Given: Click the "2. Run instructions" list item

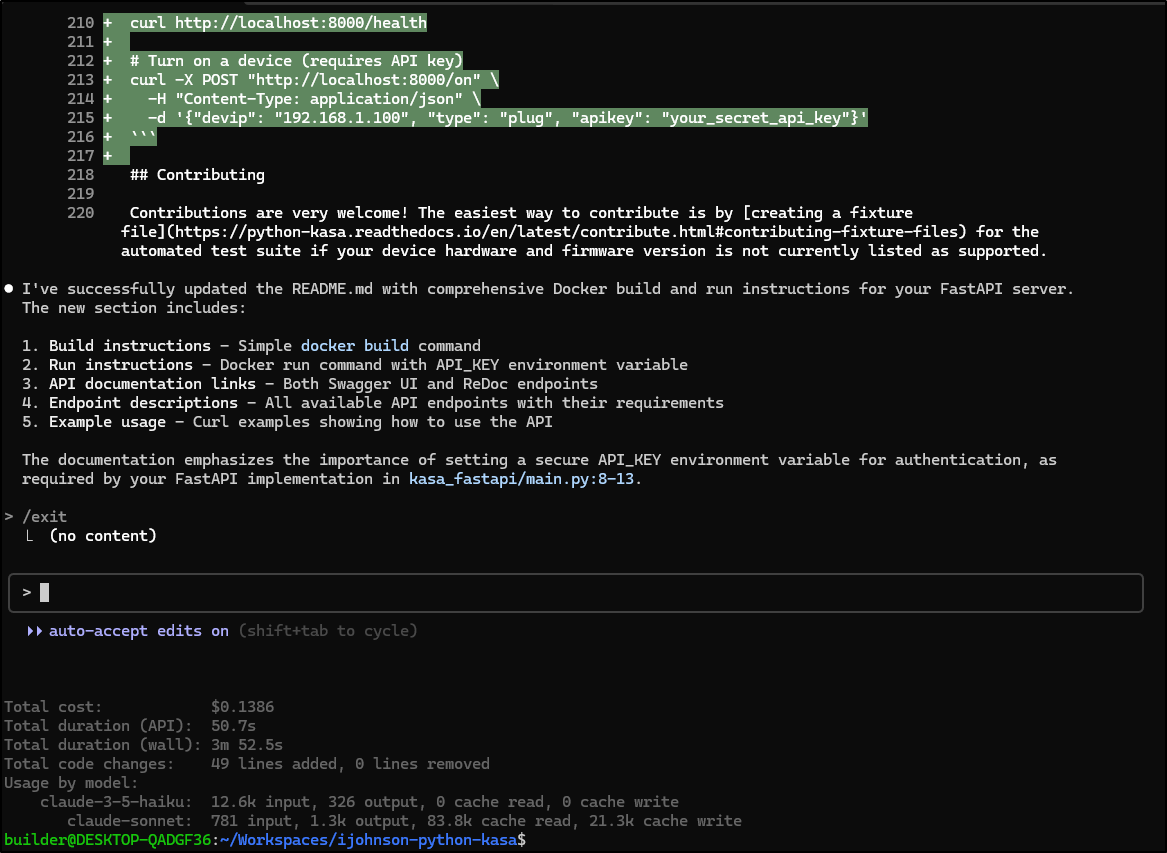Looking at the screenshot, I should (x=355, y=365).
